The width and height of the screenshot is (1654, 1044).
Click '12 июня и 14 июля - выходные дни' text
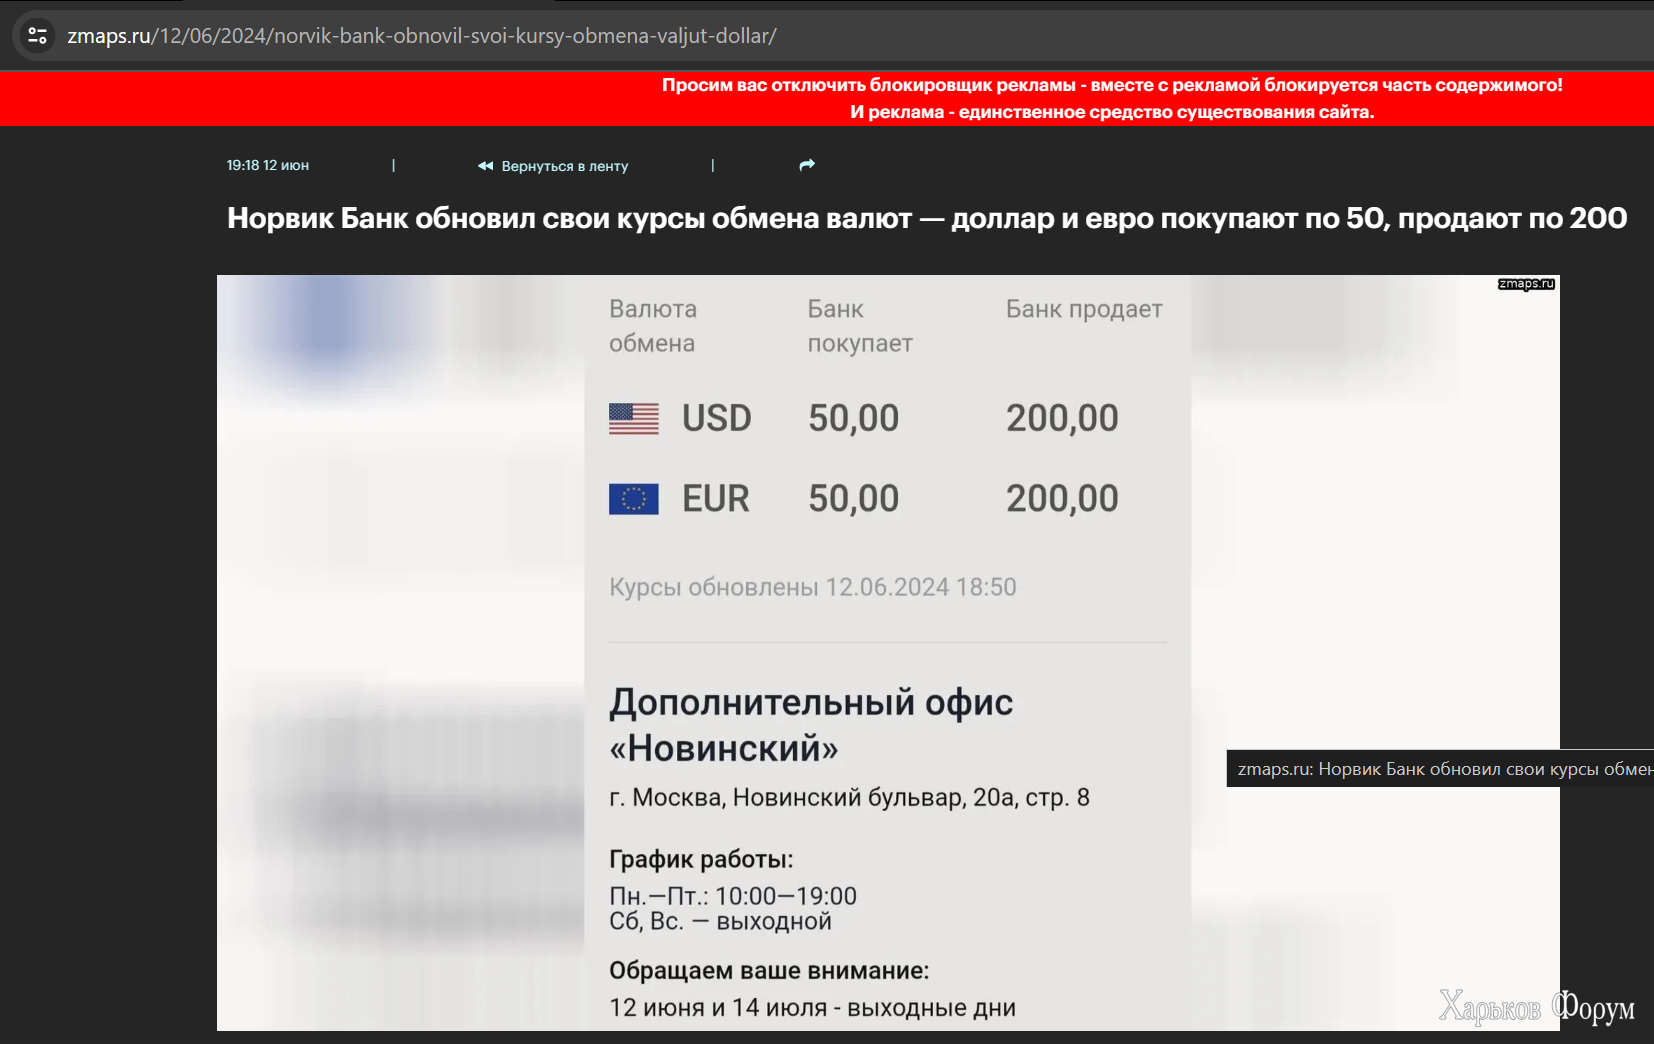point(812,1008)
